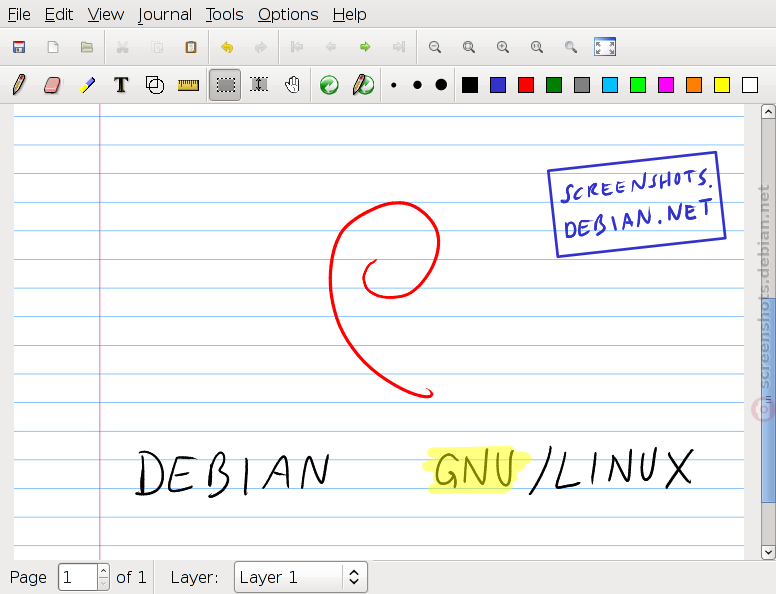Click the Redo arrow icon

pos(261,47)
